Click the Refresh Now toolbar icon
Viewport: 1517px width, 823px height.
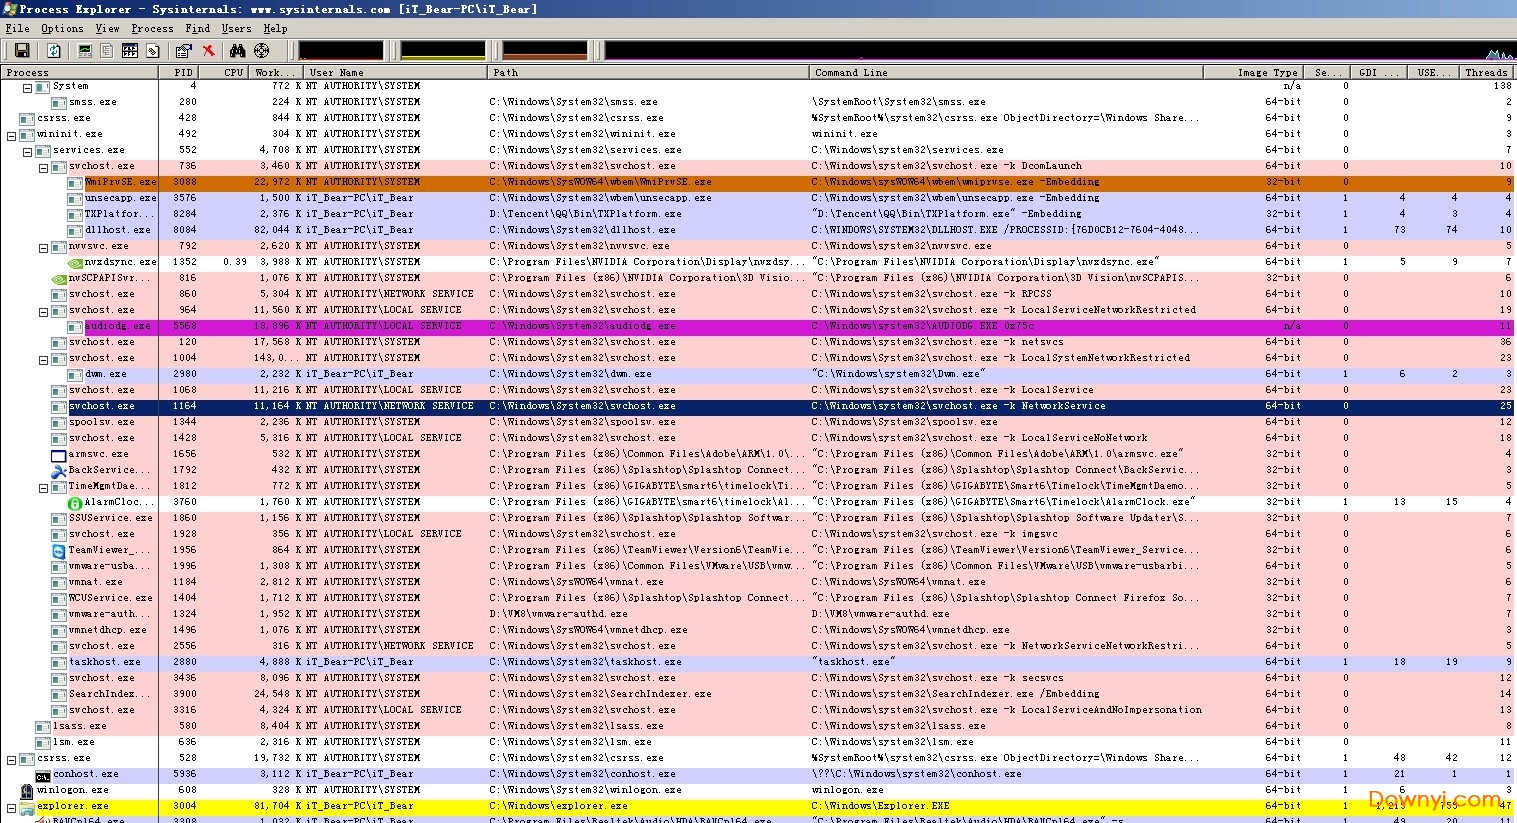(54, 50)
